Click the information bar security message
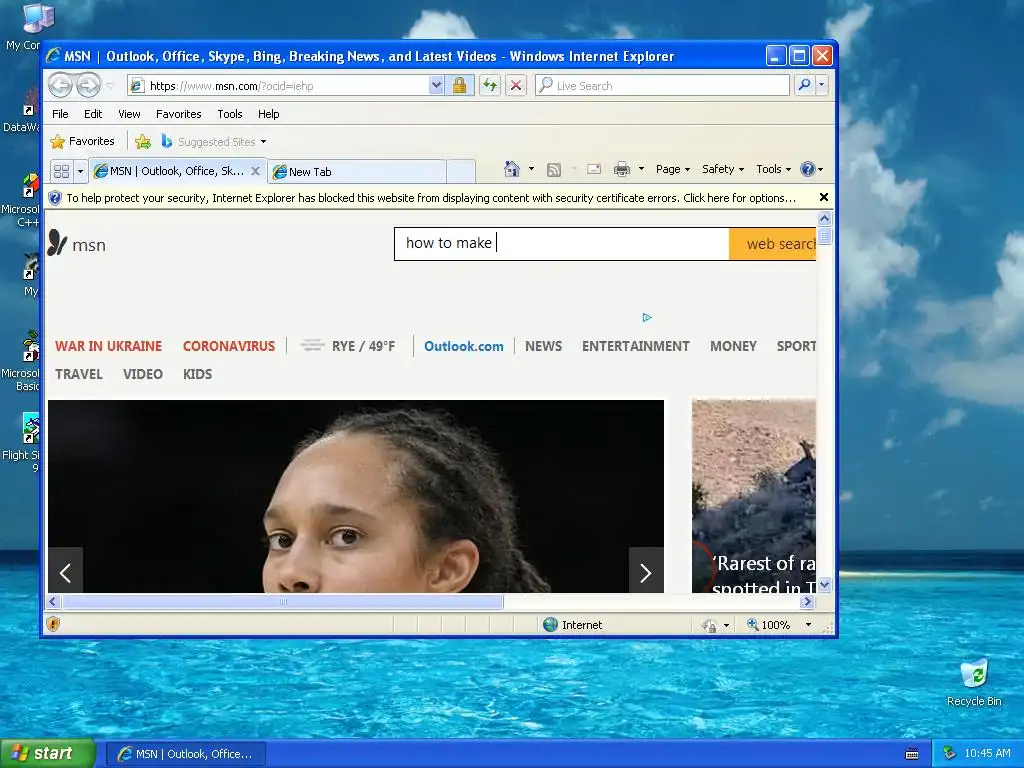 431,198
